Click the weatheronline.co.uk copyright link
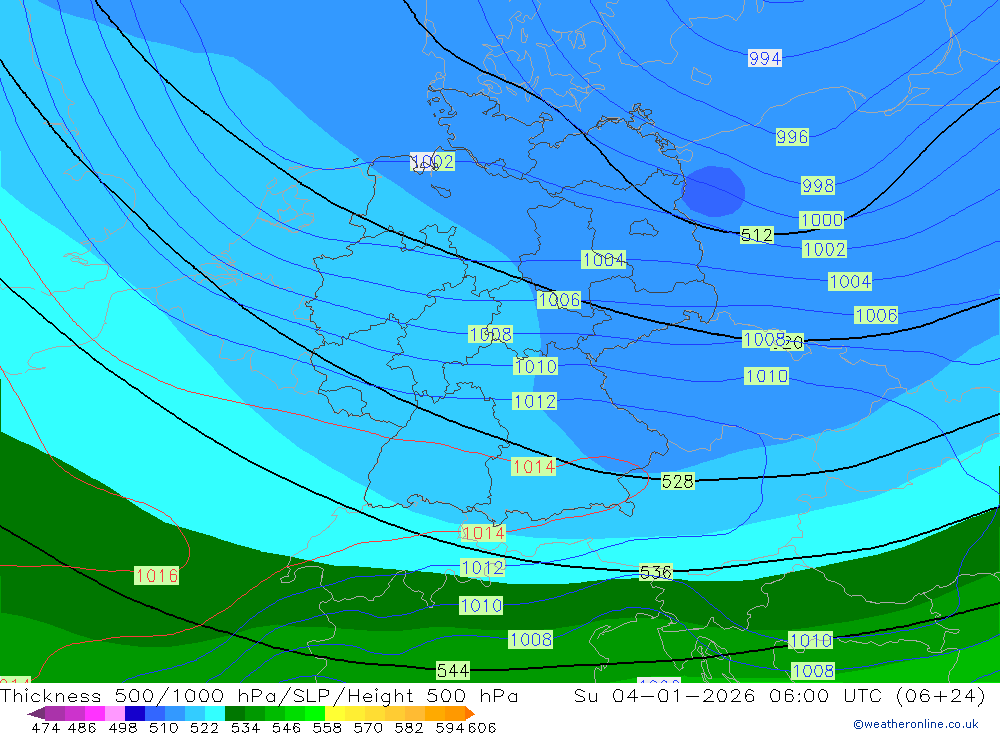1000x733 pixels. pos(916,724)
